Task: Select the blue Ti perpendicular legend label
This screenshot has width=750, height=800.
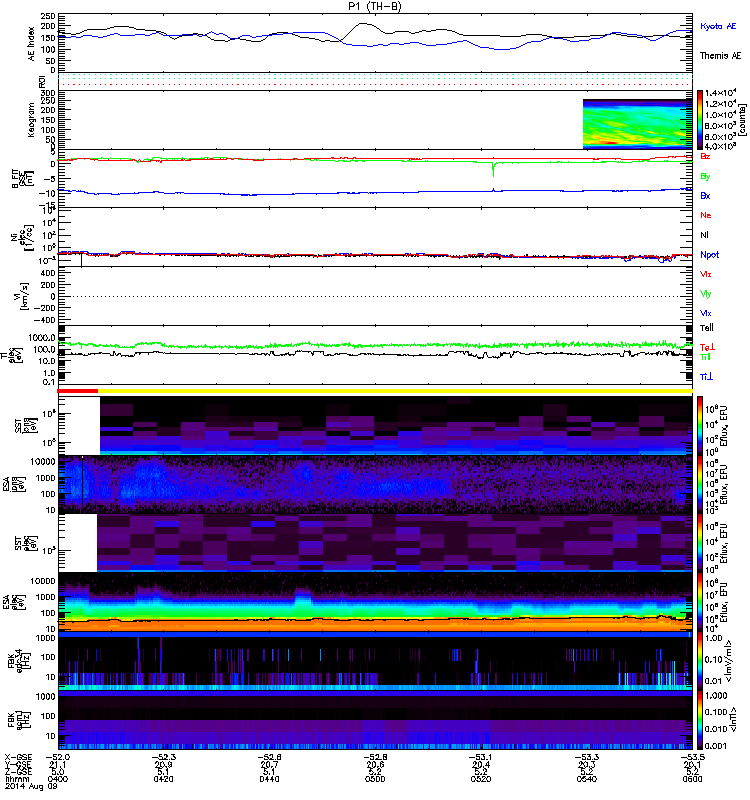Action: tap(706, 377)
